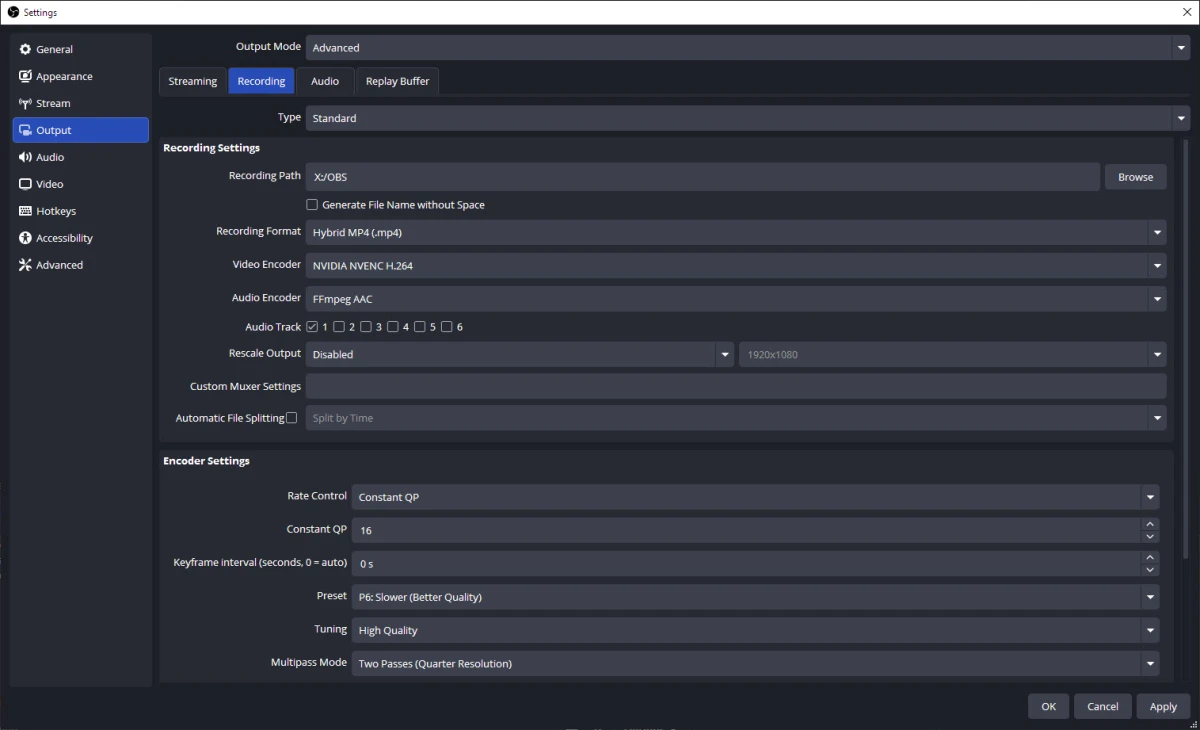The height and width of the screenshot is (730, 1200).
Task: Open the Video Encoder dropdown
Action: [x=736, y=266]
